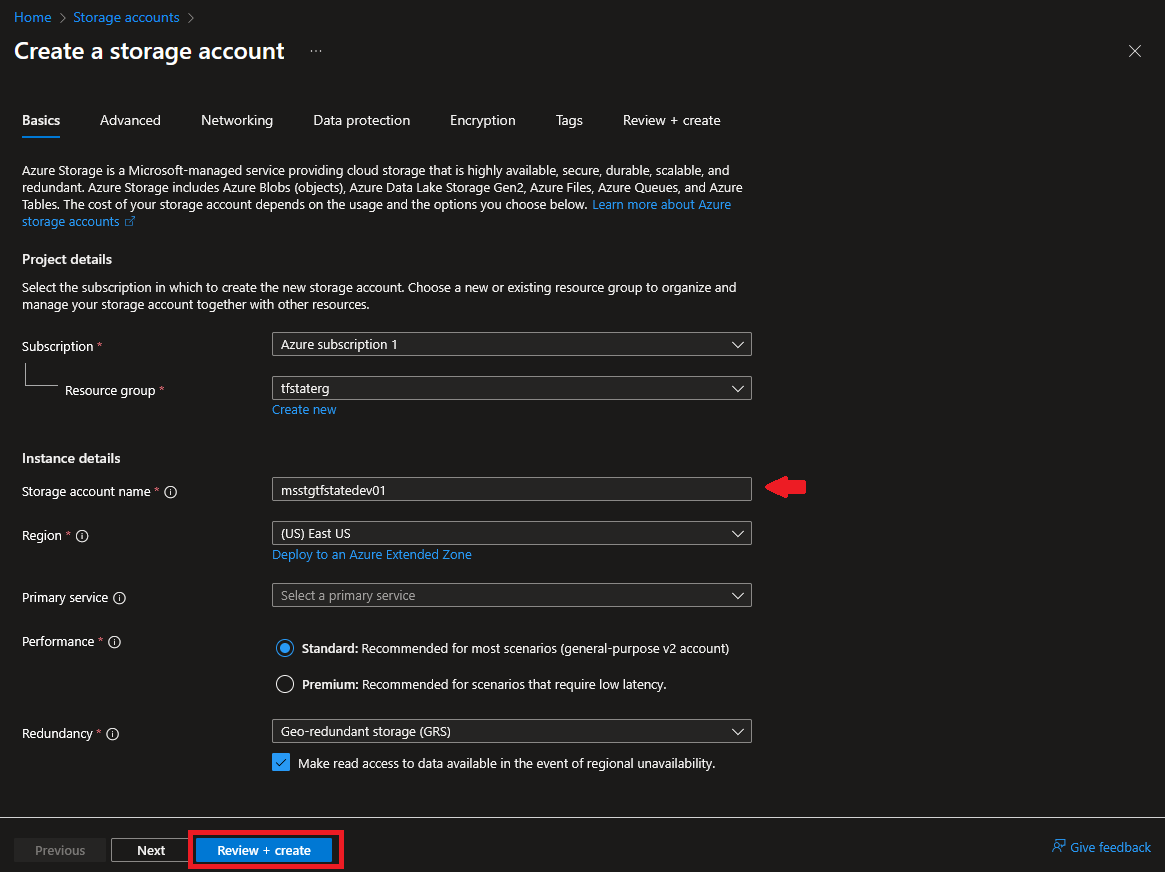
Task: Click the info icon beside Storage account name
Action: click(171, 492)
